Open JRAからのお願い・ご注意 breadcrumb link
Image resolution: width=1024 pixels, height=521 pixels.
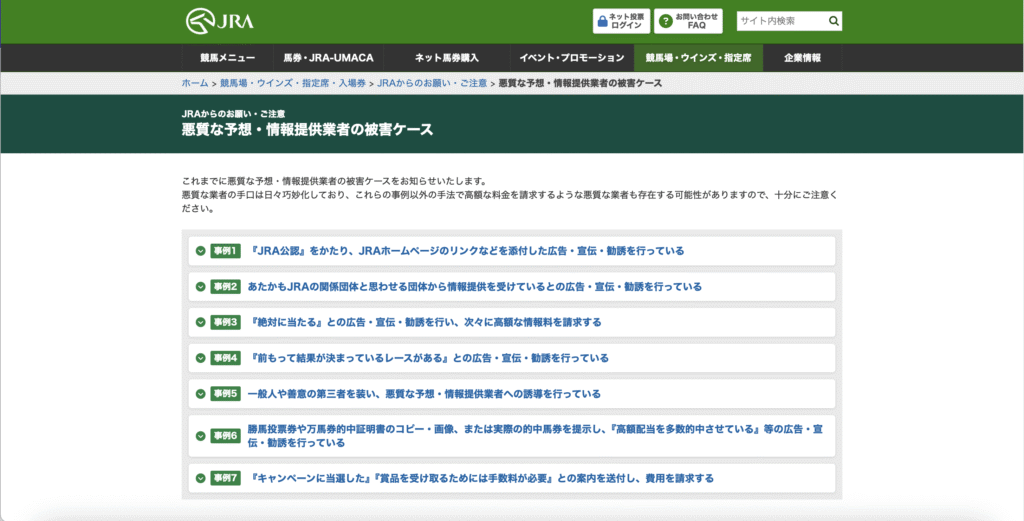click(x=432, y=83)
